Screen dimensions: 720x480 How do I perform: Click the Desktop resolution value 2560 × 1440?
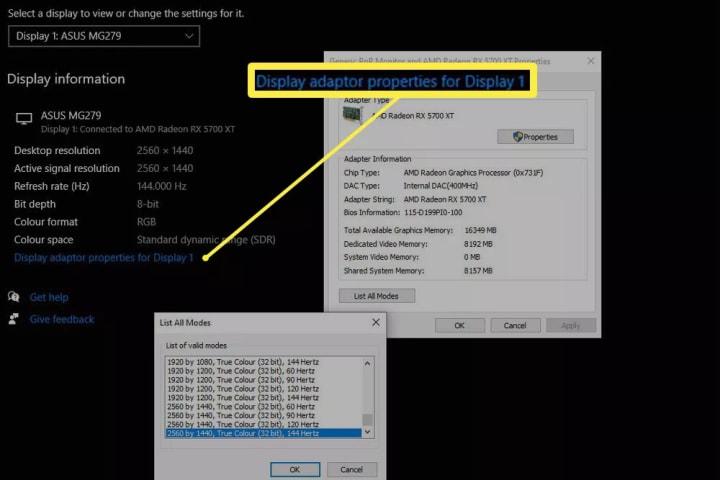tap(165, 150)
